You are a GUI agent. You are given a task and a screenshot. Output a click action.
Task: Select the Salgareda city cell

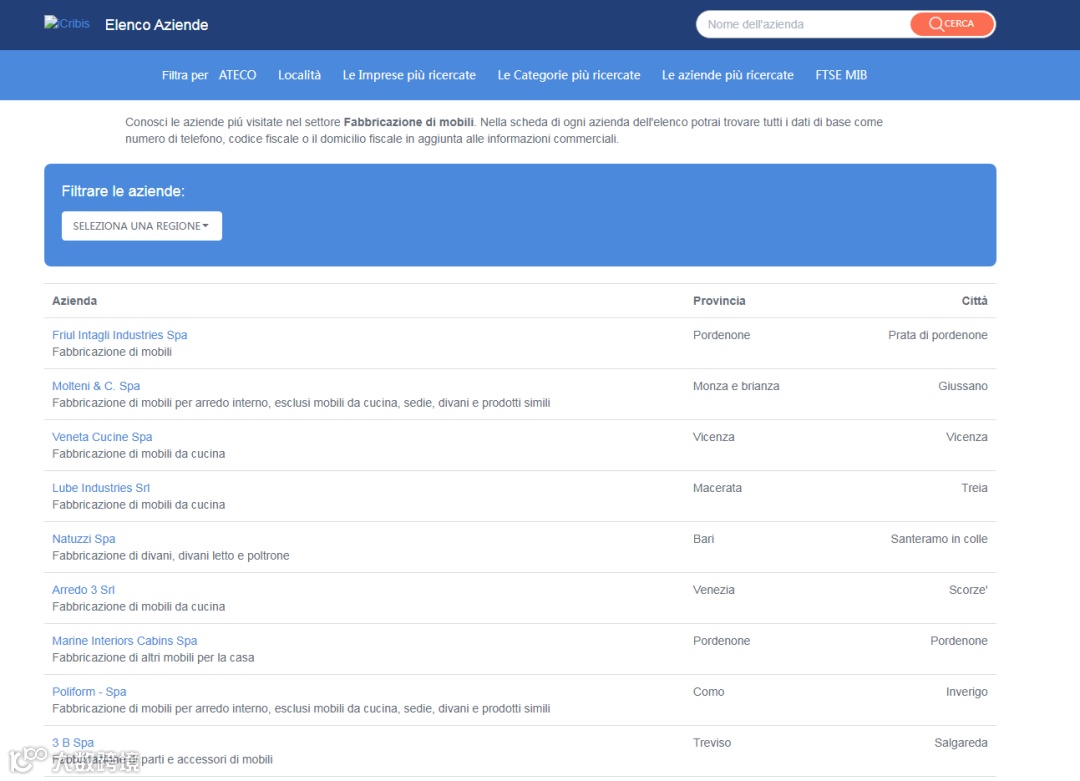point(961,742)
